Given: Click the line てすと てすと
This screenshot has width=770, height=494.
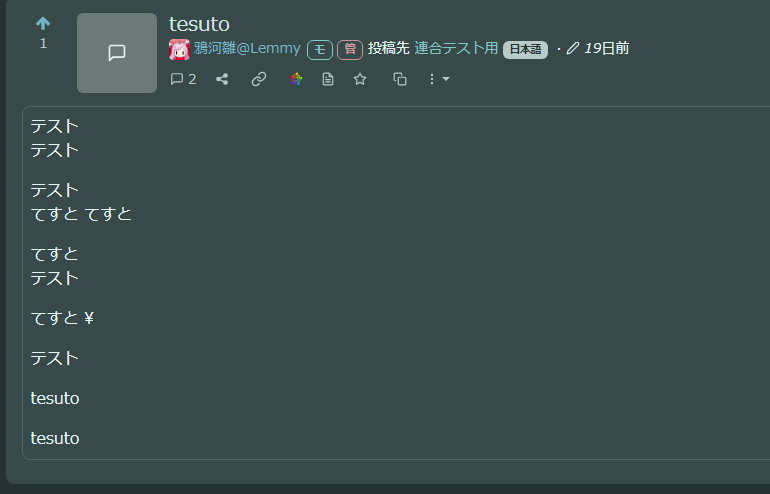Looking at the screenshot, I should tap(81, 214).
